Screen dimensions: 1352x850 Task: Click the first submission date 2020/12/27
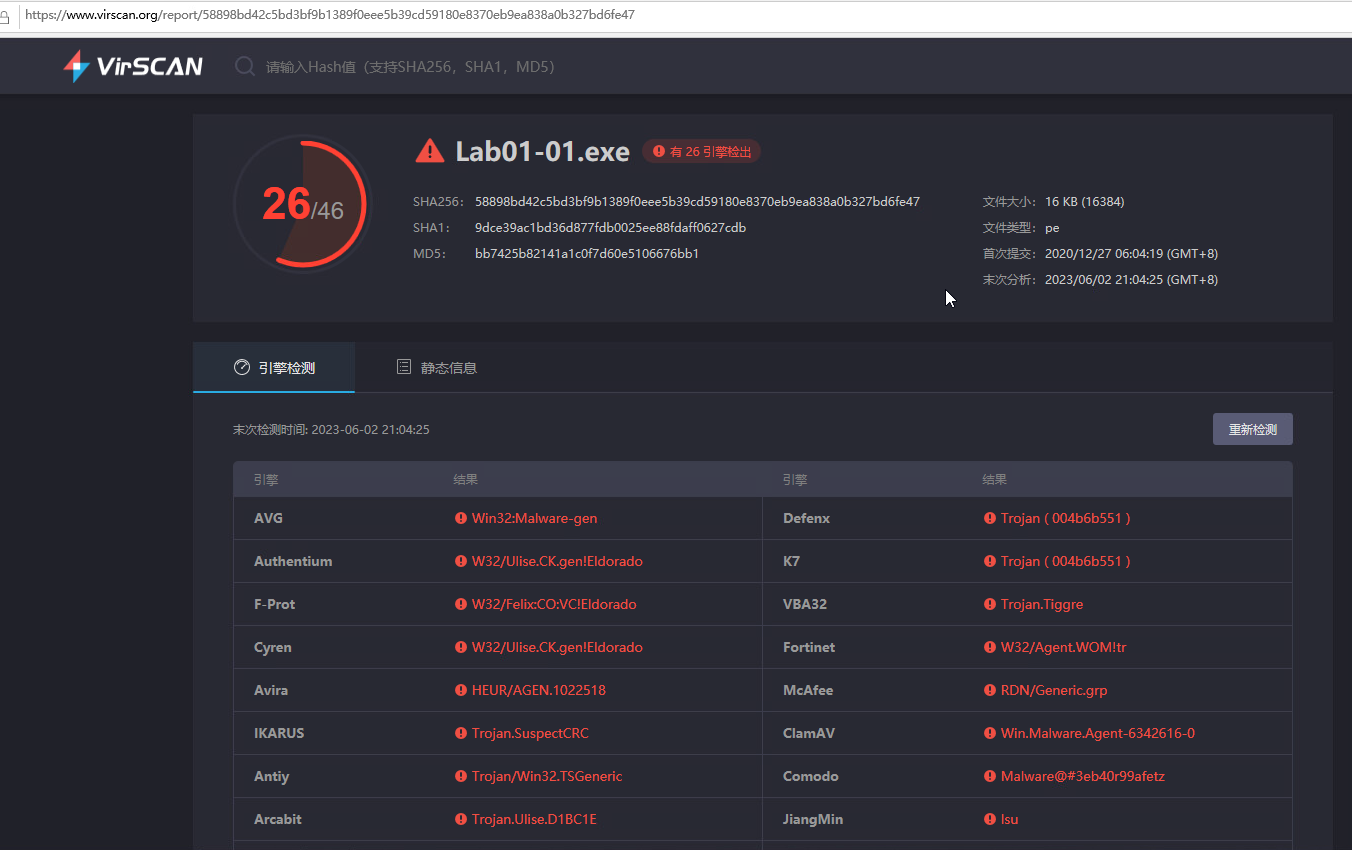[1131, 254]
